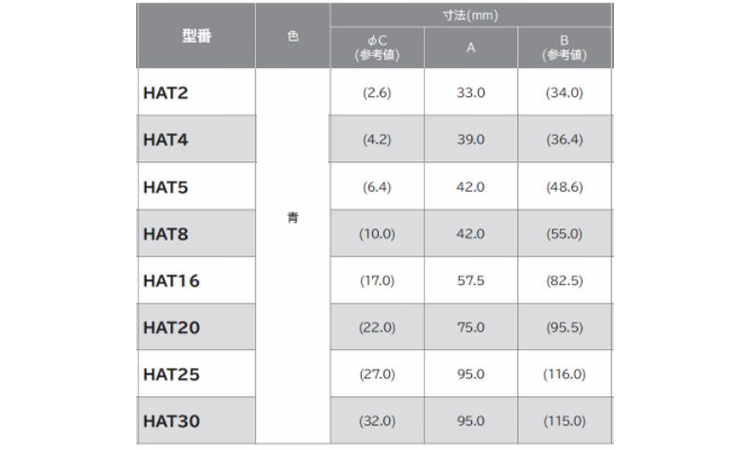Select the (36.4) value in HAT4 row
The height and width of the screenshot is (450, 750).
pos(564,140)
